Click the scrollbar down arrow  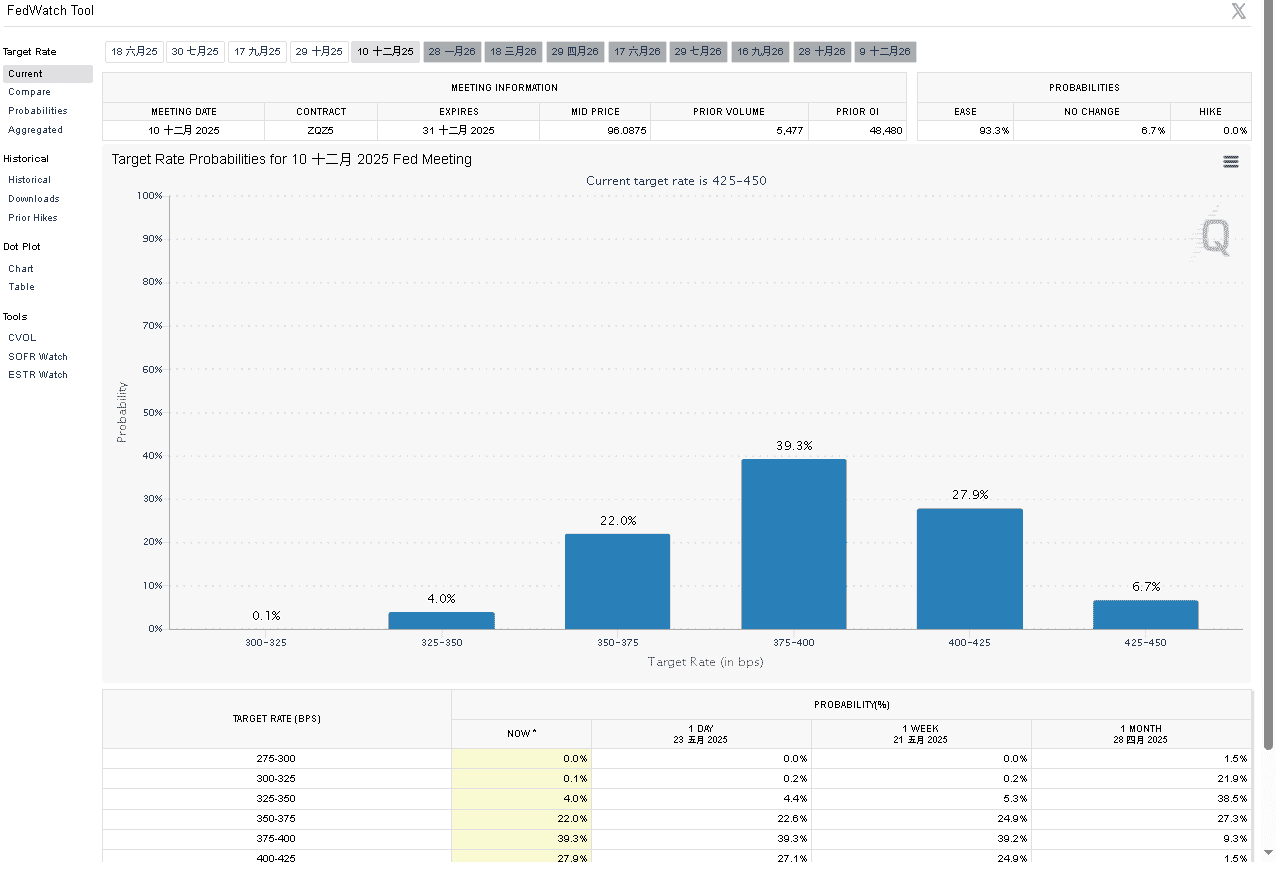pos(1269,853)
